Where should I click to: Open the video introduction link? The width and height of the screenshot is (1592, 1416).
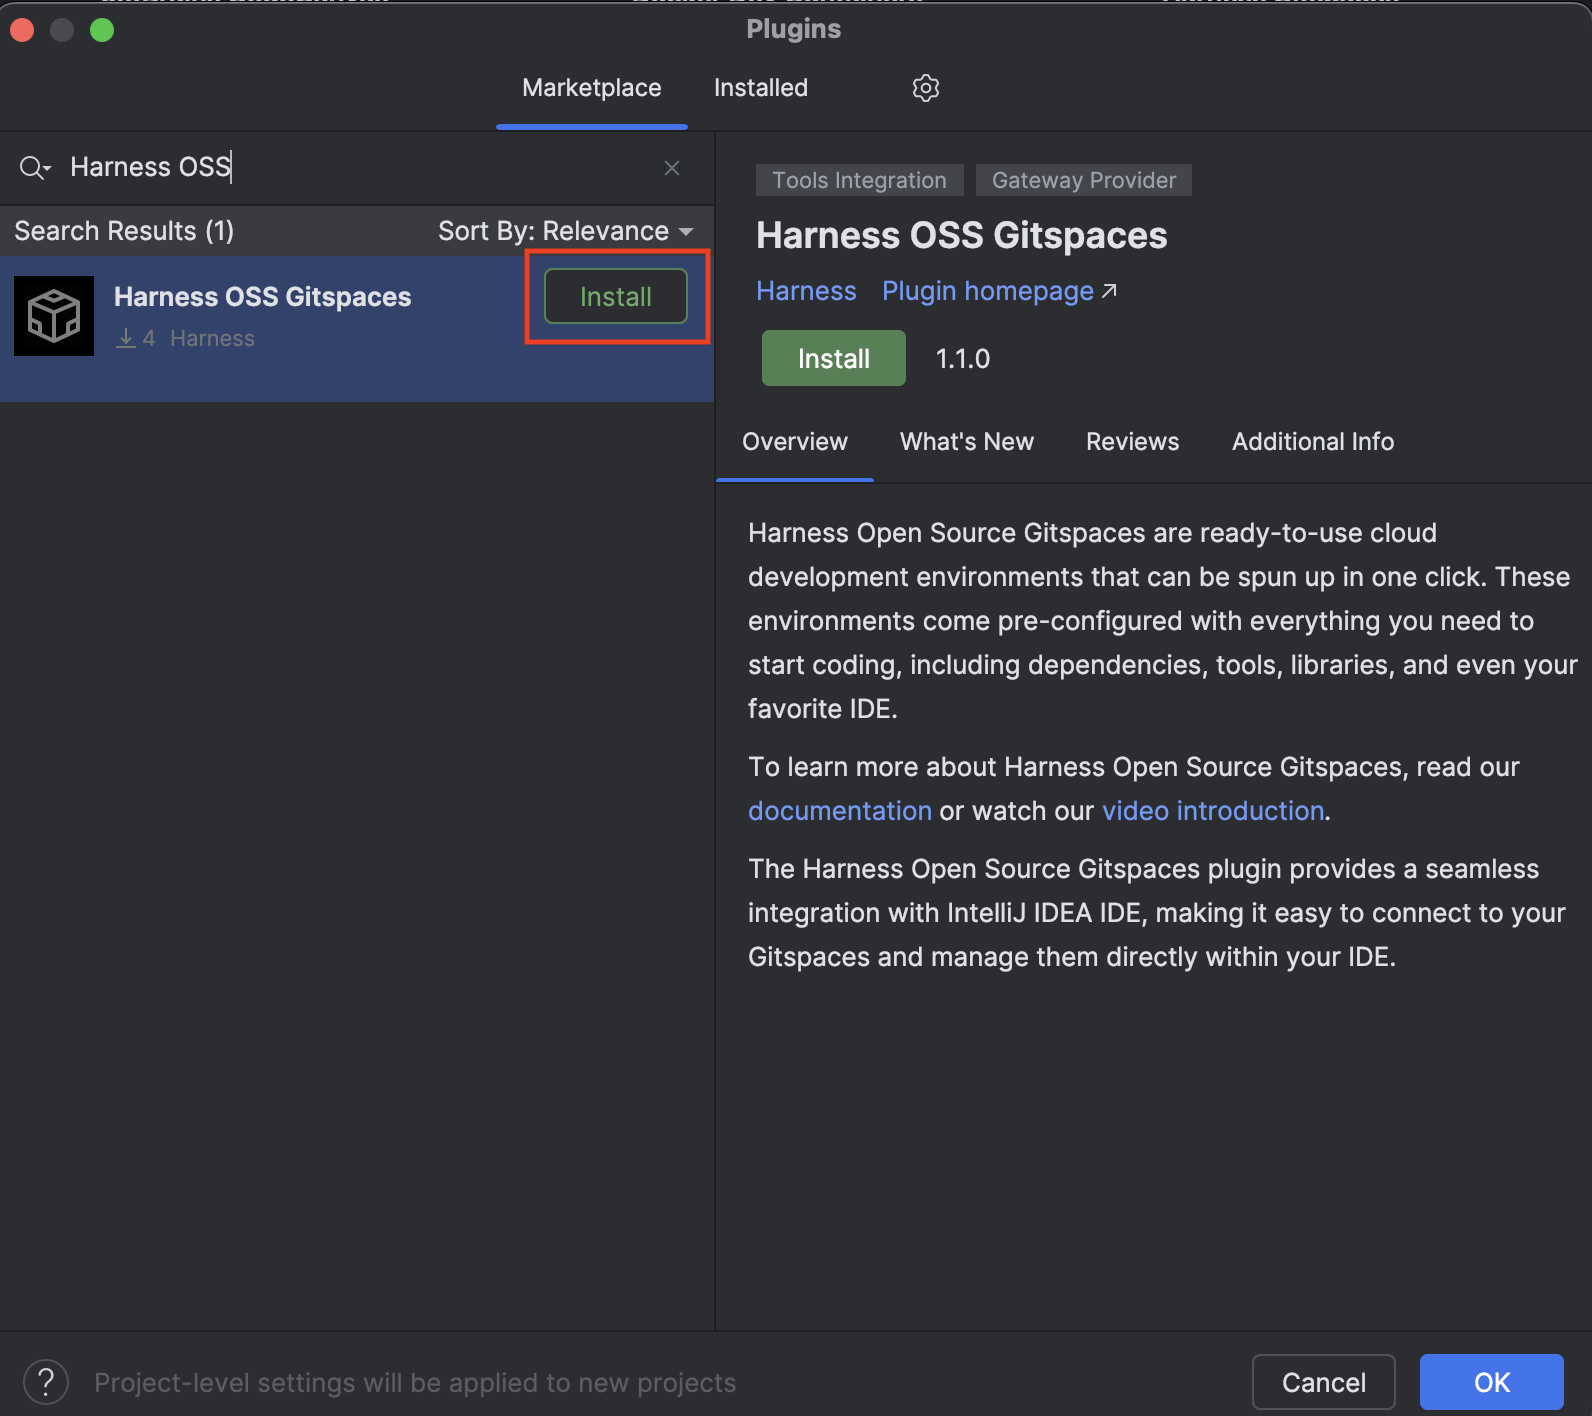coord(1212,811)
